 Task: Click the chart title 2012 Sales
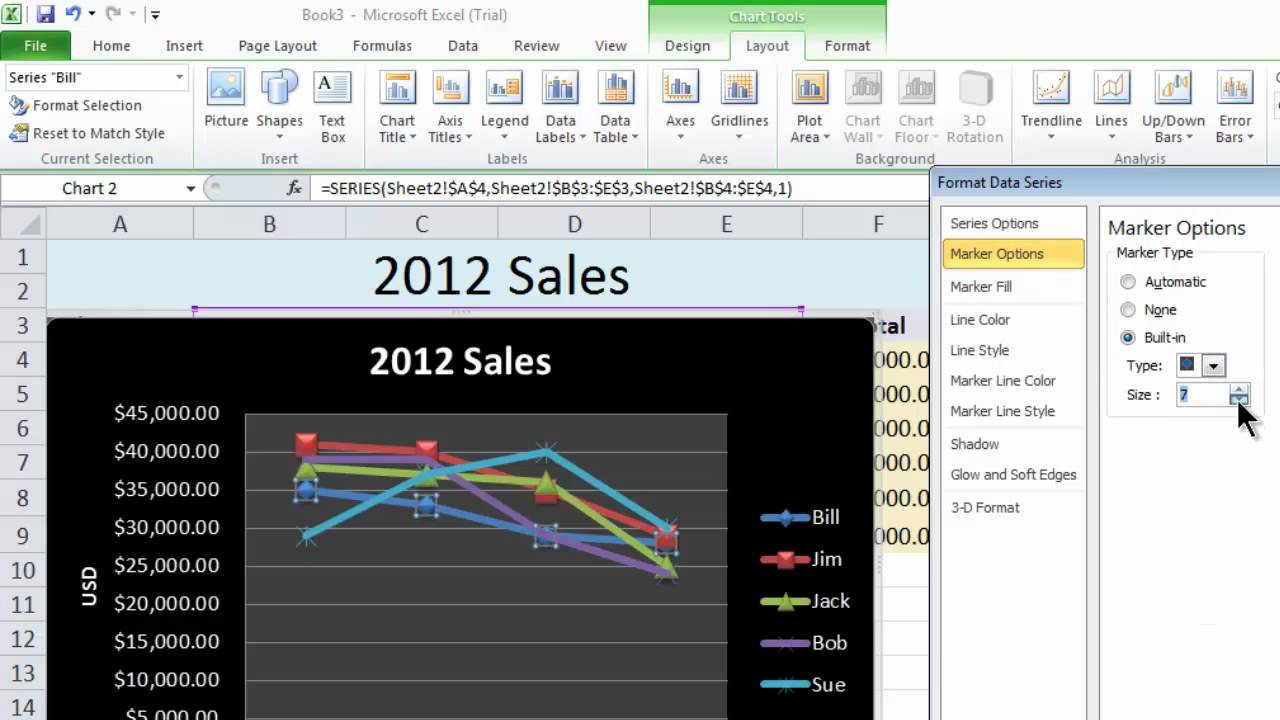[460, 361]
